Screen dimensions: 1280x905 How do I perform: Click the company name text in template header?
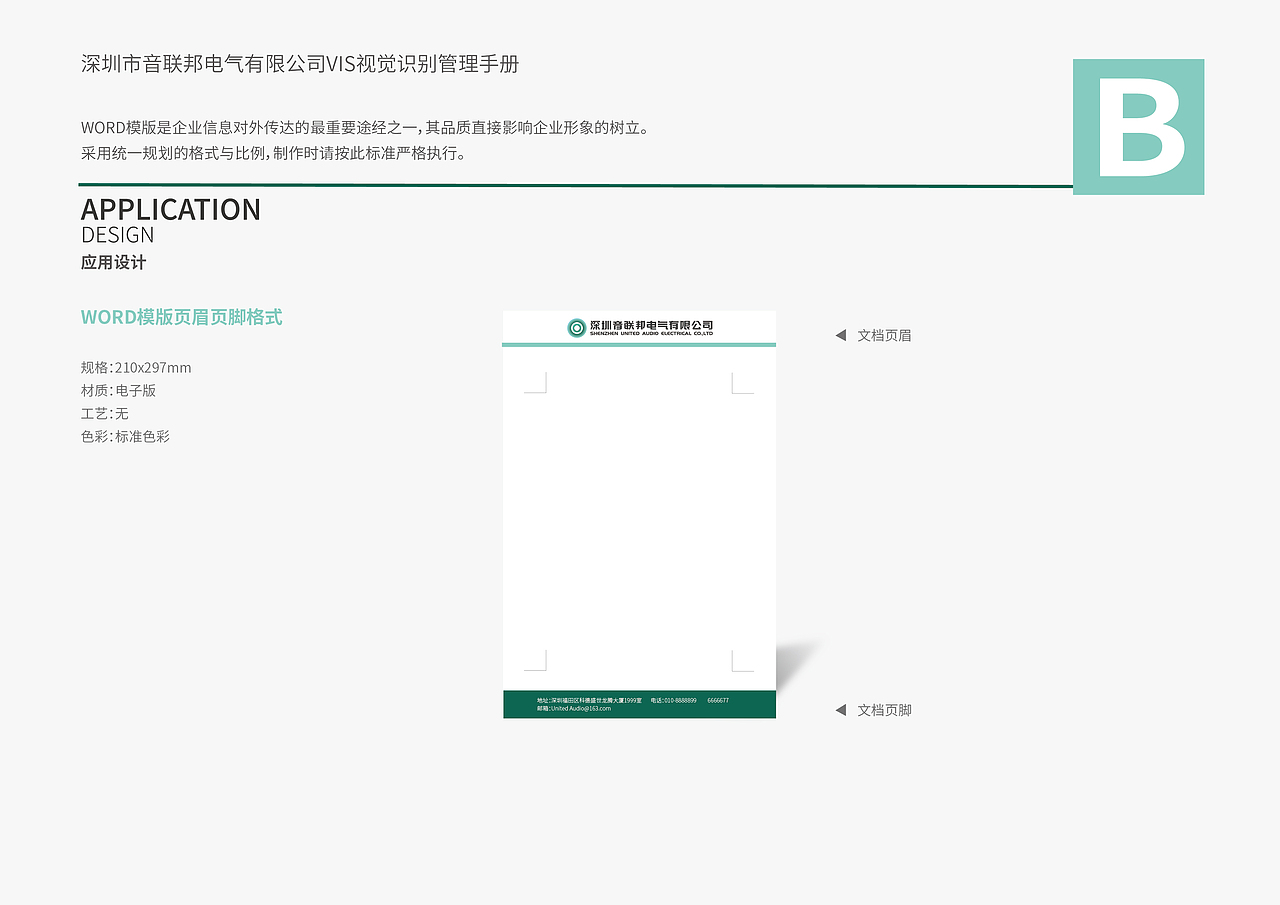(651, 327)
